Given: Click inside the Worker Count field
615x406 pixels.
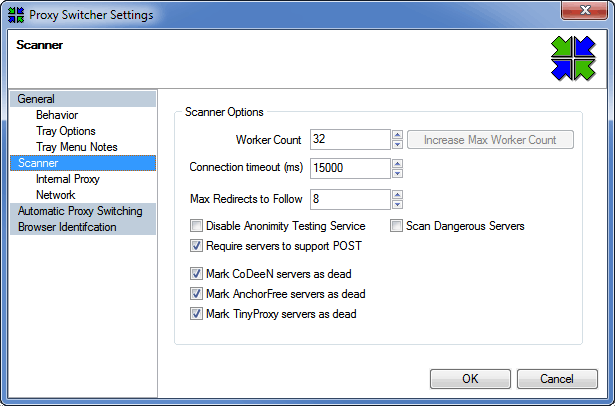Looking at the screenshot, I should (350, 140).
